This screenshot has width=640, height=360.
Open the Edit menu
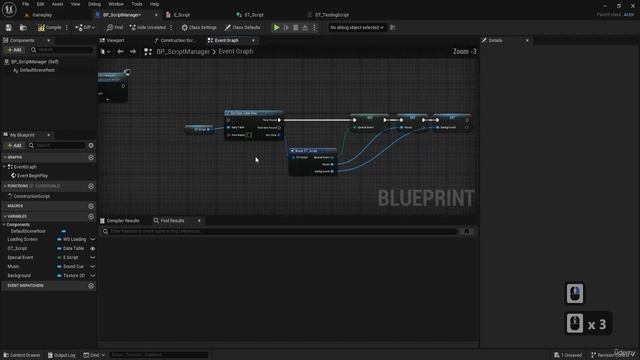point(40,4)
